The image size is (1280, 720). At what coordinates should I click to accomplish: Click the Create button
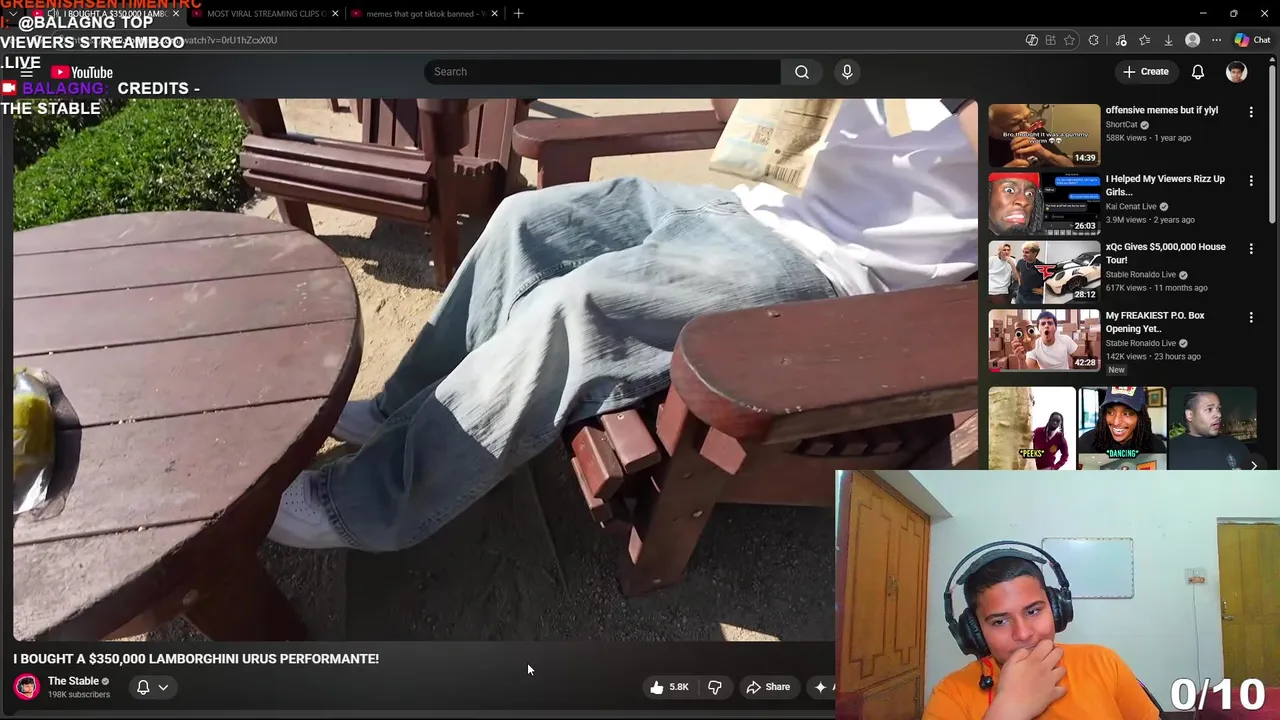(1146, 72)
